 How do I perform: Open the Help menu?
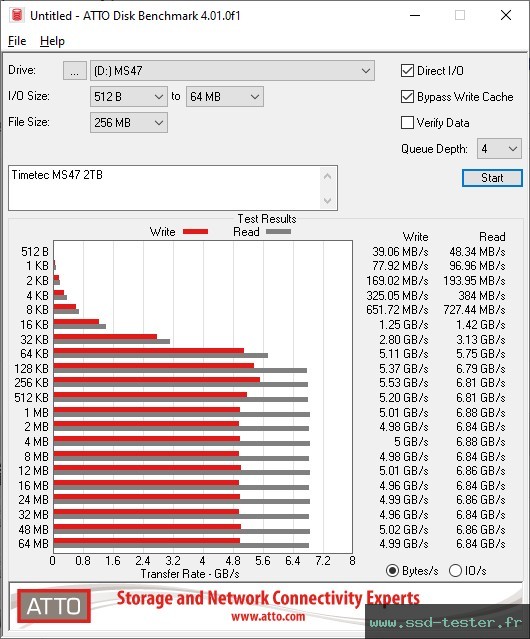point(52,41)
